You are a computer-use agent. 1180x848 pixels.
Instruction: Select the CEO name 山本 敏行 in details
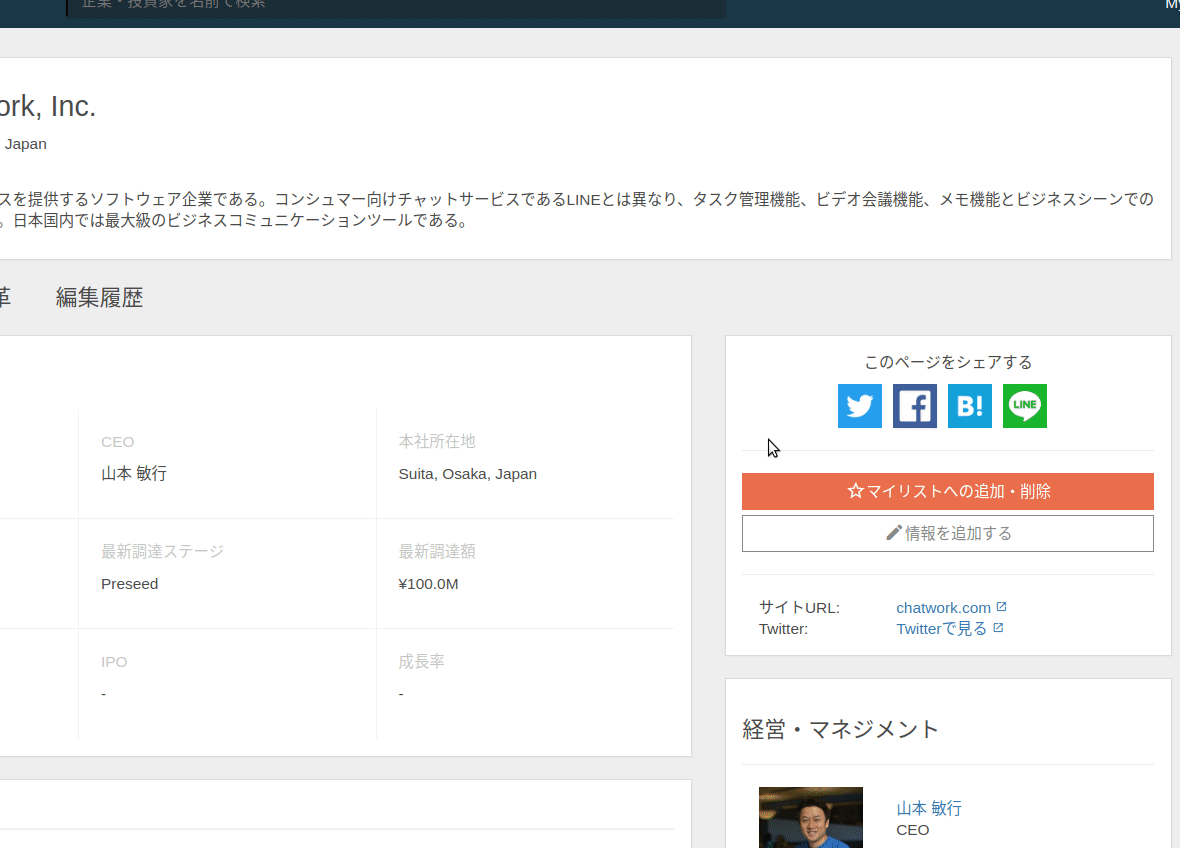click(x=134, y=473)
